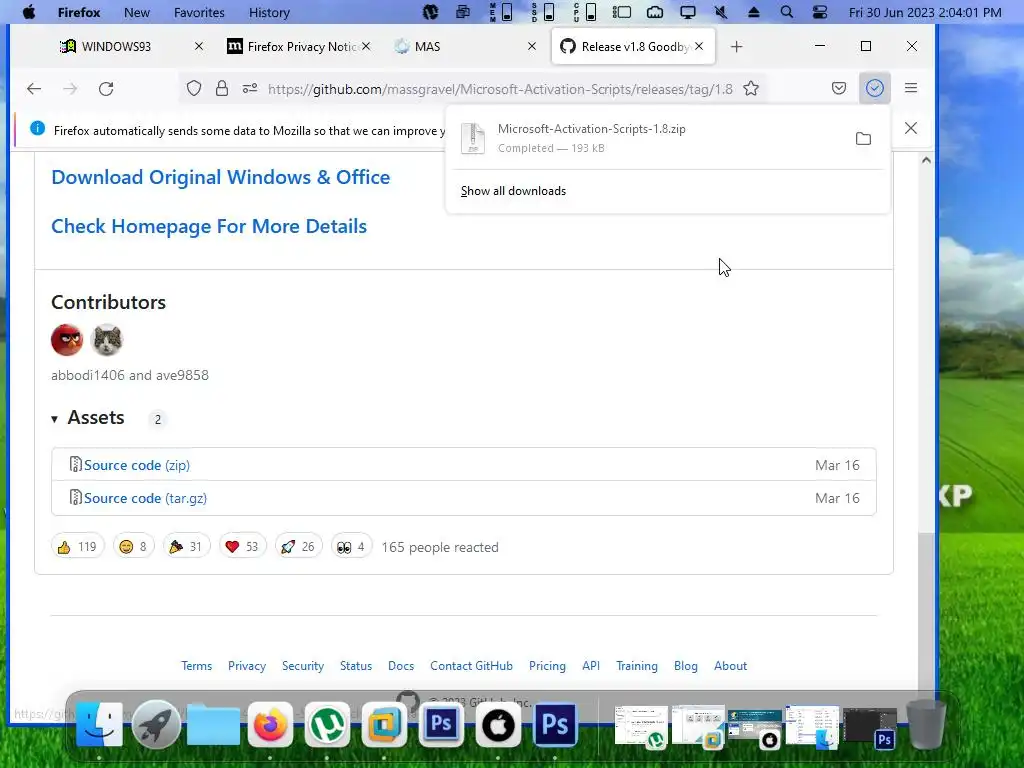Close the WINDOWS93 tab
Screen dimensions: 1024x768
pos(199,46)
